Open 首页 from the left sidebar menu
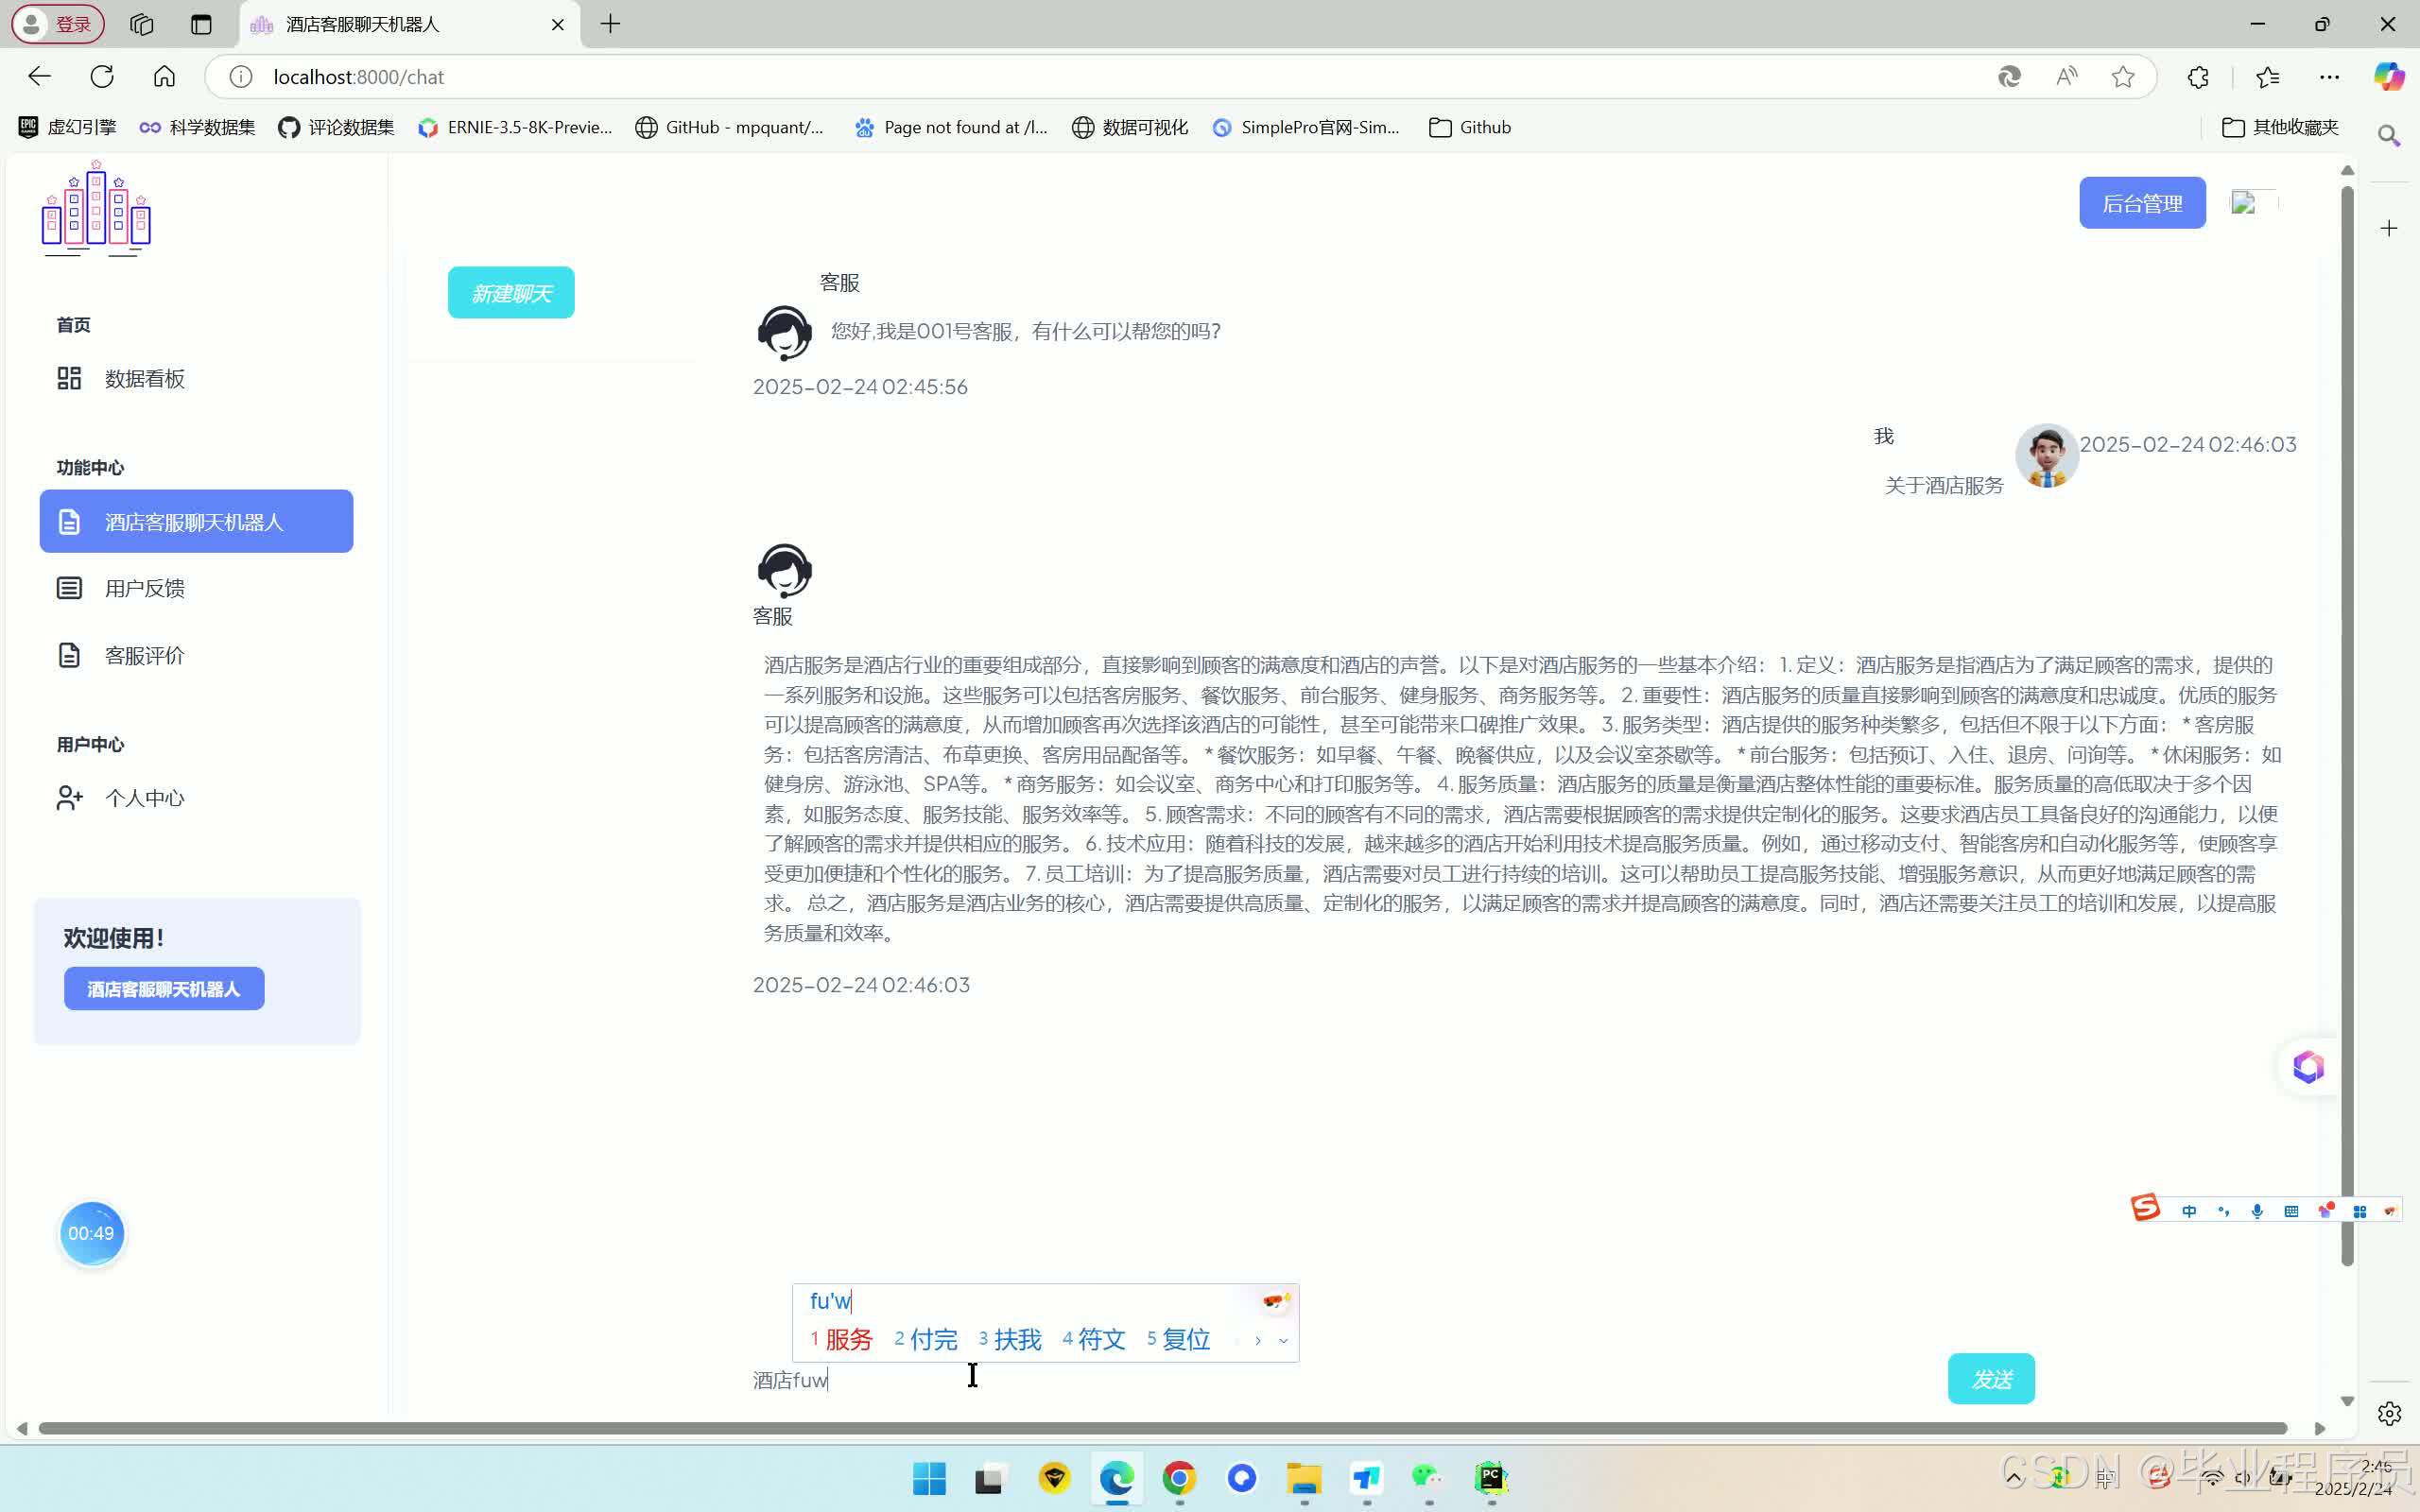Viewport: 2420px width, 1512px height. (x=72, y=324)
